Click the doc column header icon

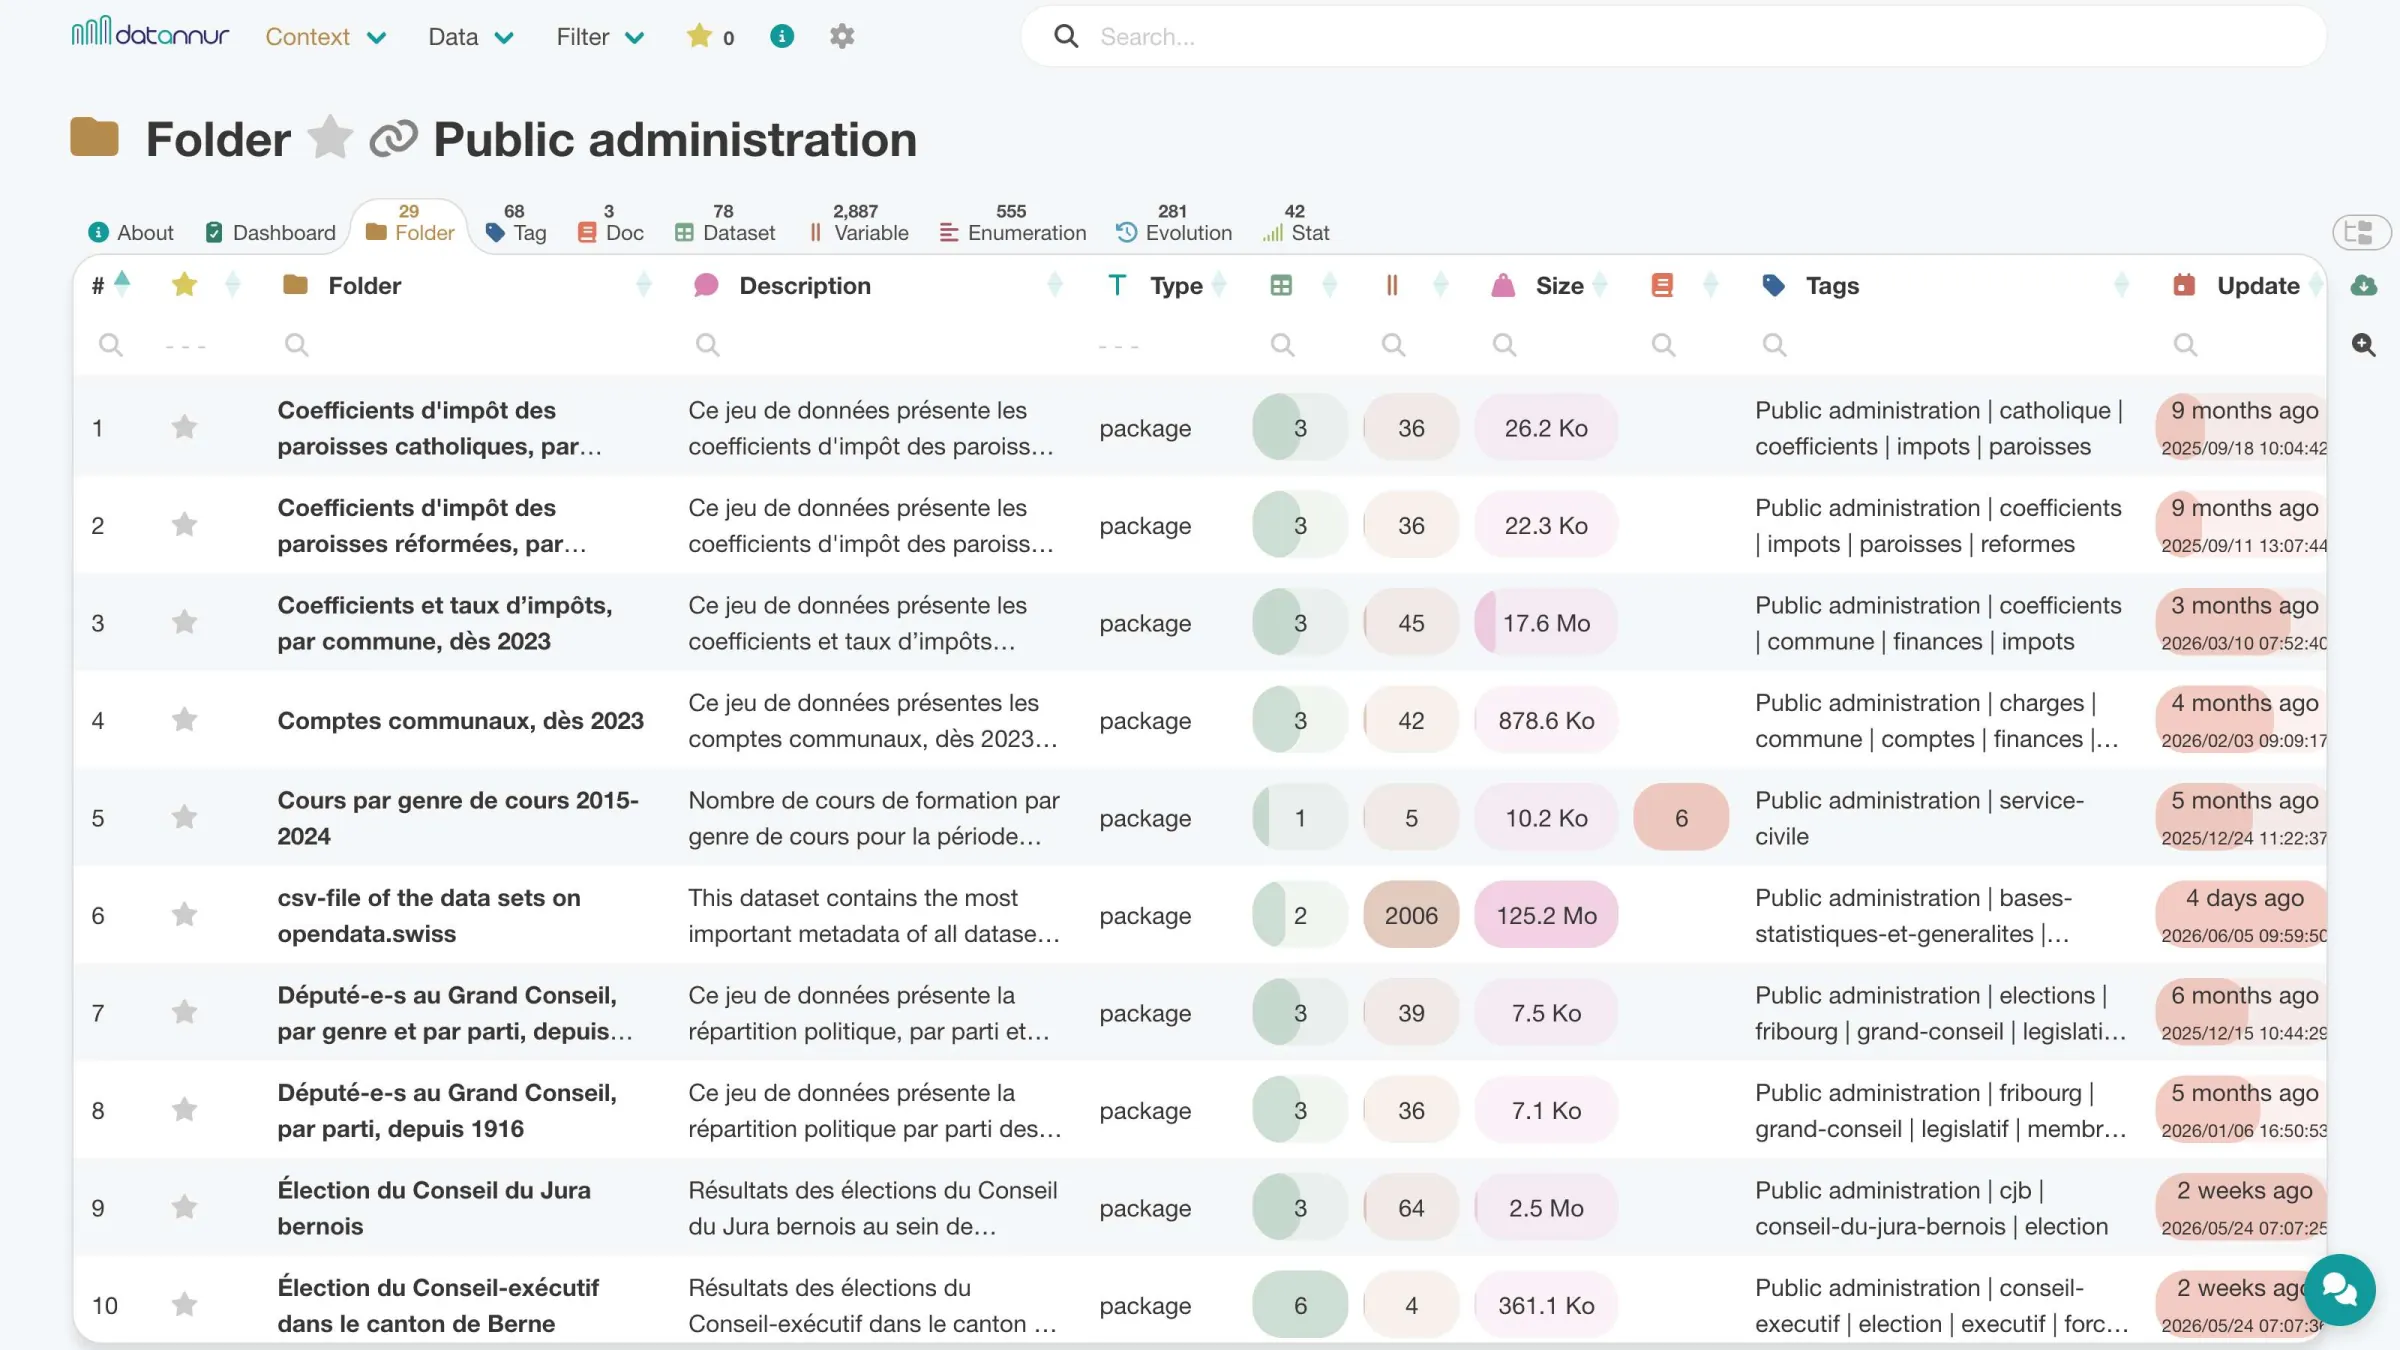coord(1662,286)
